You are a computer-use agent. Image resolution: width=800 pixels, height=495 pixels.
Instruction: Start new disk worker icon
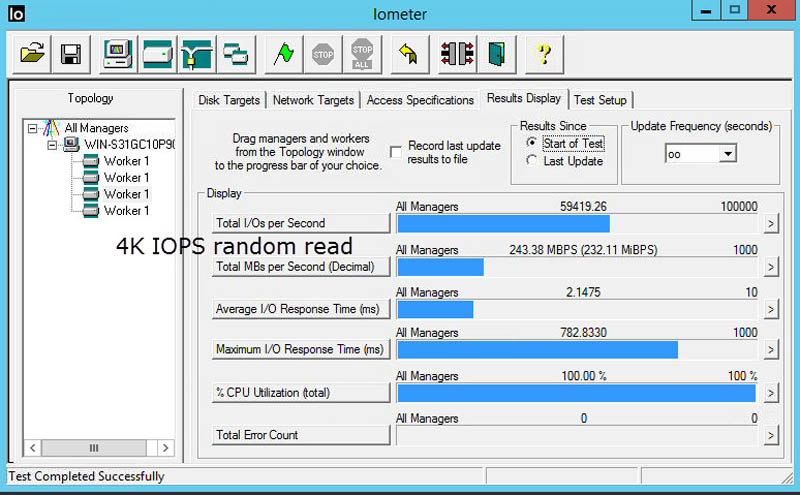[x=158, y=54]
